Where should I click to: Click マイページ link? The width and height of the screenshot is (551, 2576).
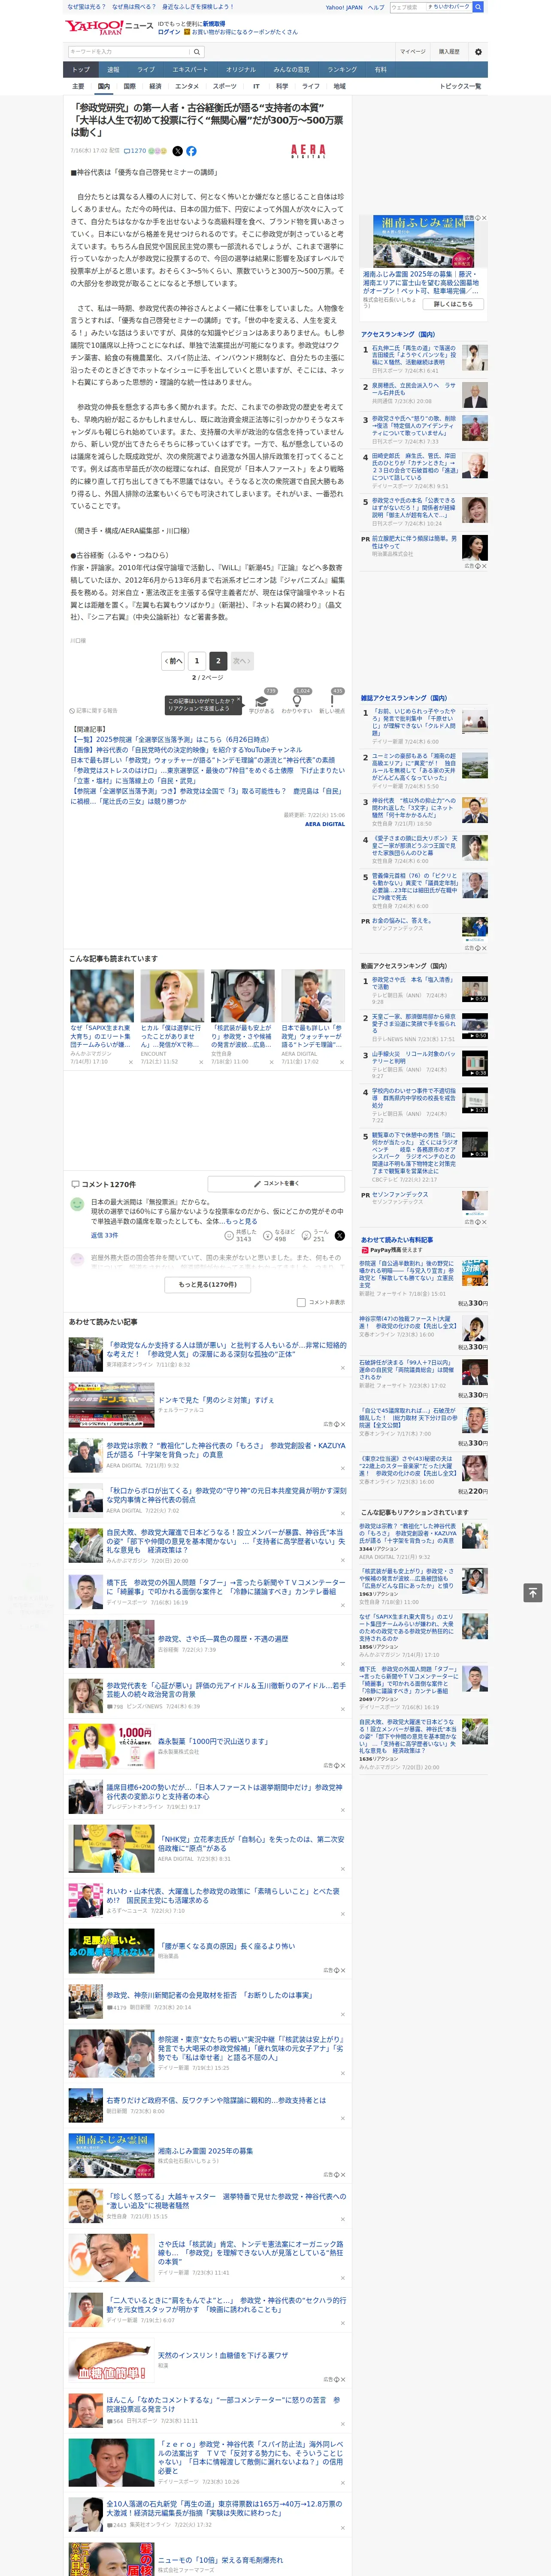412,51
